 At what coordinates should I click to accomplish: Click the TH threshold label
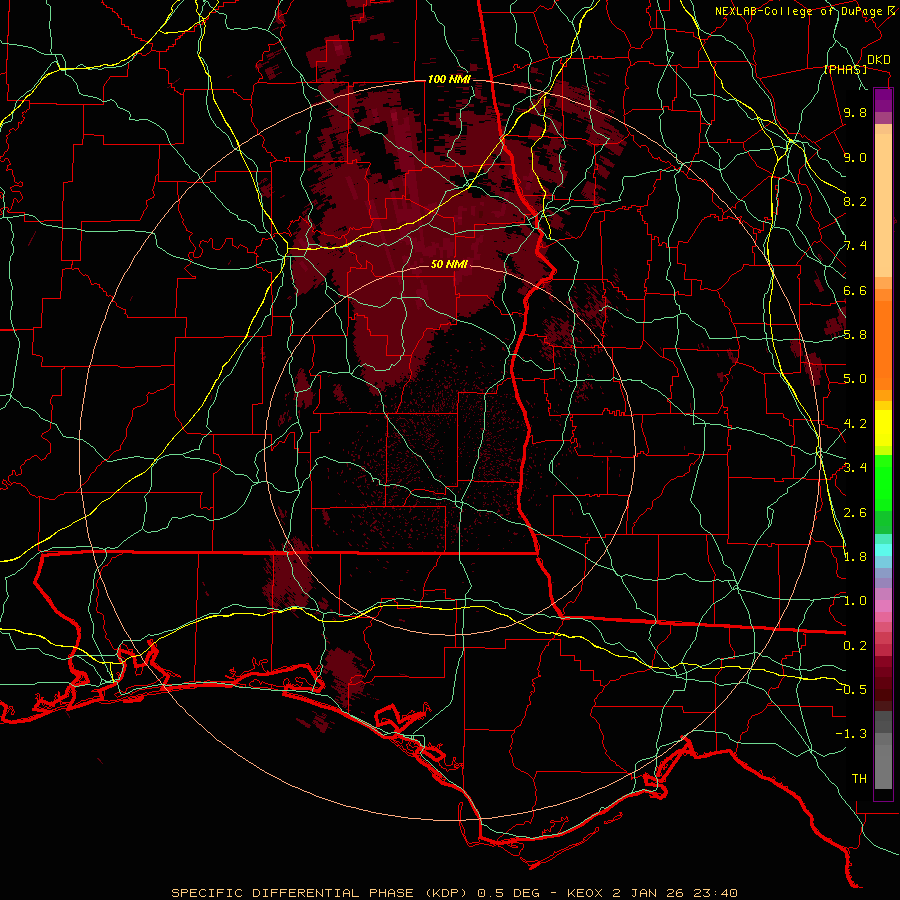(x=859, y=778)
